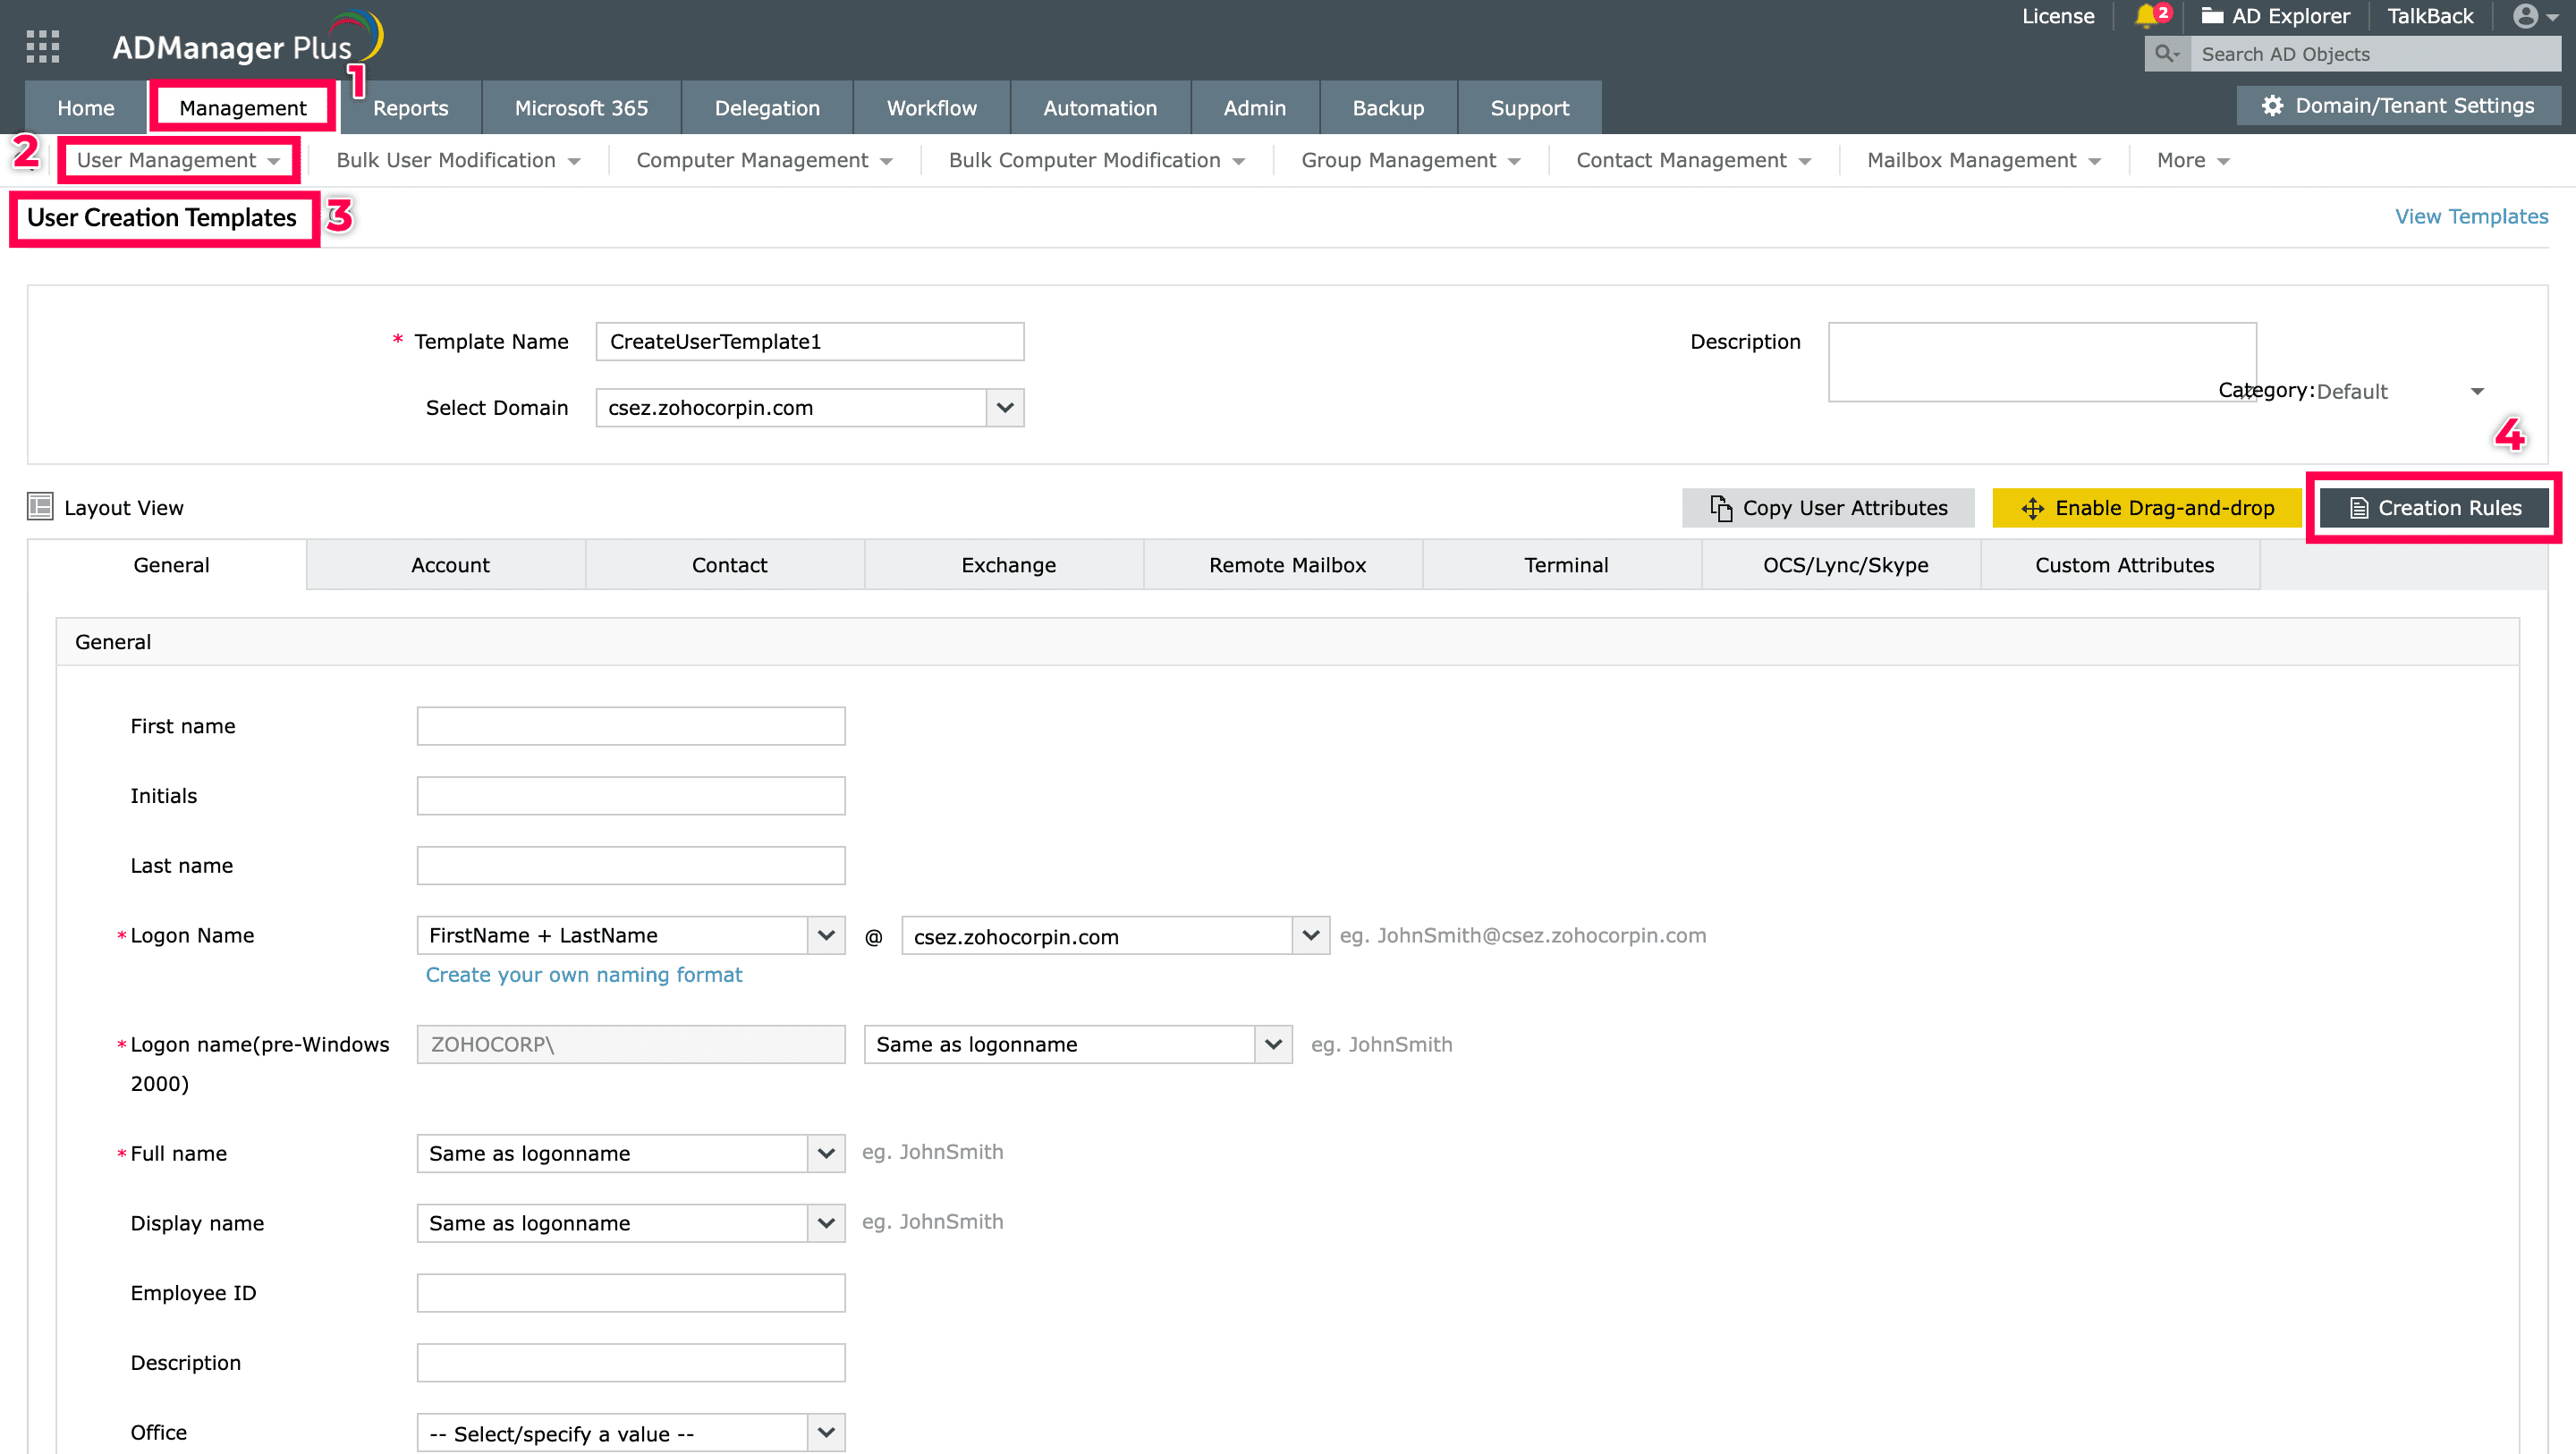
Task: Switch to the Account tab
Action: point(450,565)
